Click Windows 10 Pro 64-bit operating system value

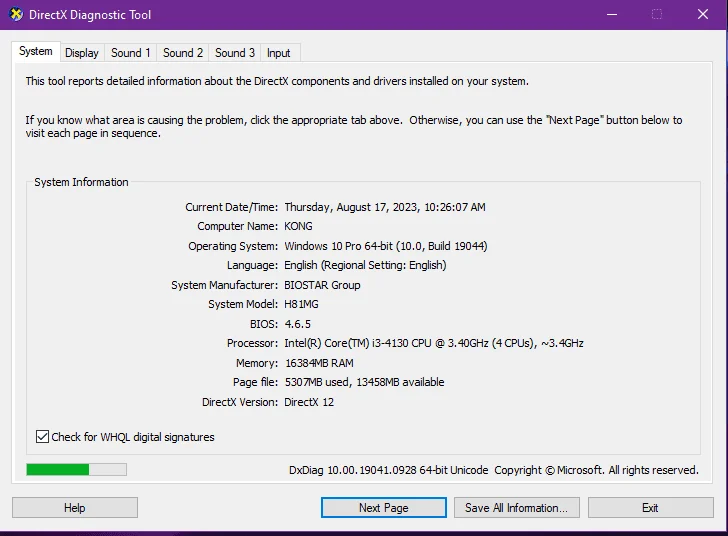coord(386,246)
